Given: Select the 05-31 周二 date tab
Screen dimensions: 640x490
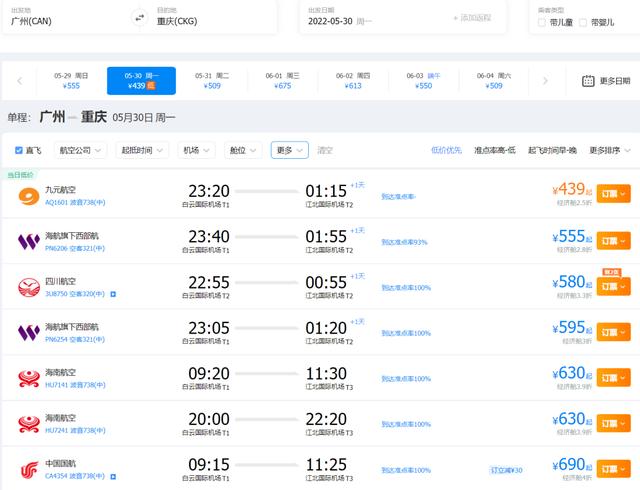Looking at the screenshot, I should pos(212,81).
